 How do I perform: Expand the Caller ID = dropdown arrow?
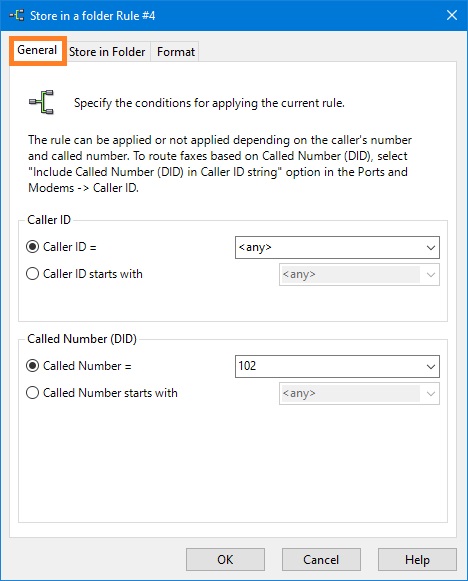click(431, 248)
